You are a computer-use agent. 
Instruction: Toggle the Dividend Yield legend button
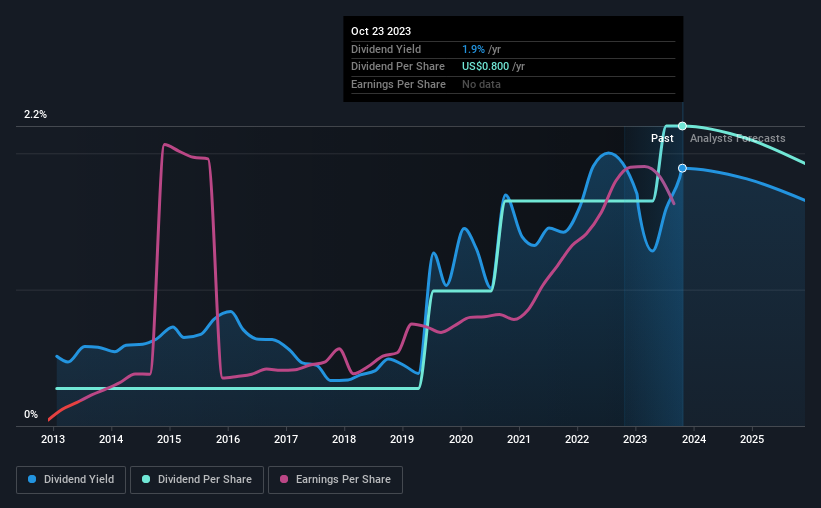coord(71,480)
